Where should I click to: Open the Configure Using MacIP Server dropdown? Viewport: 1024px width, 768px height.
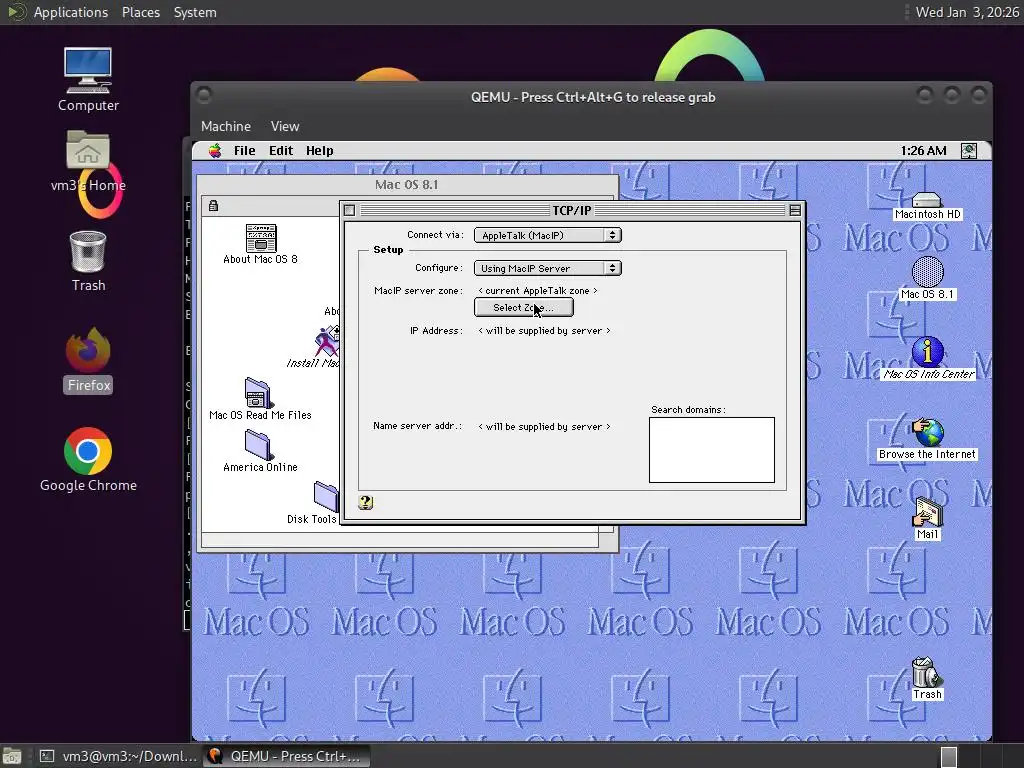pos(547,268)
